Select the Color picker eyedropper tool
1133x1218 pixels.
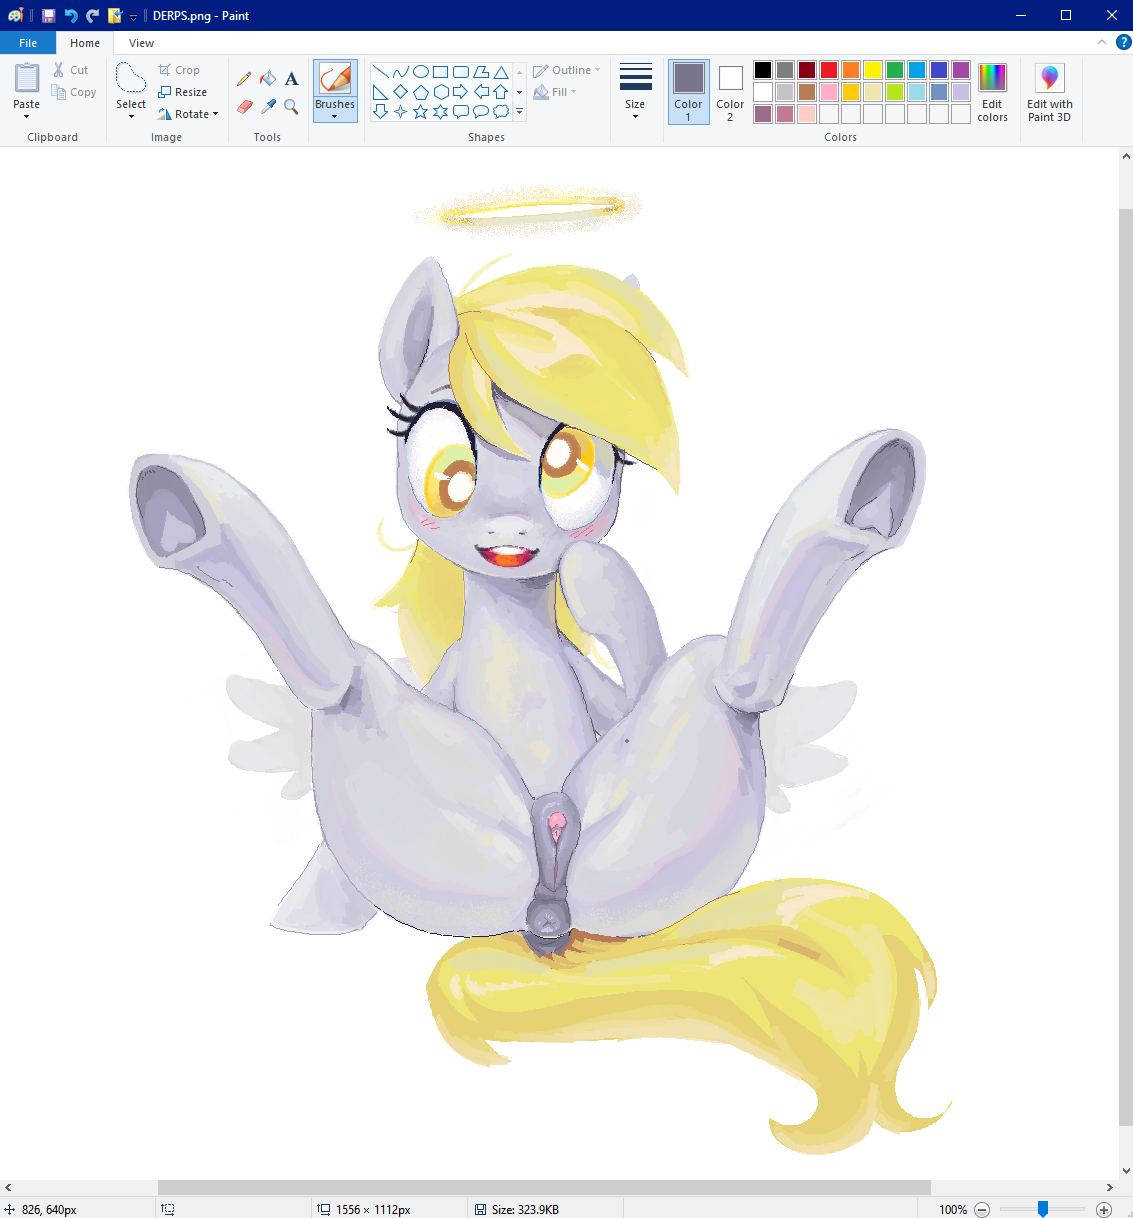268,106
